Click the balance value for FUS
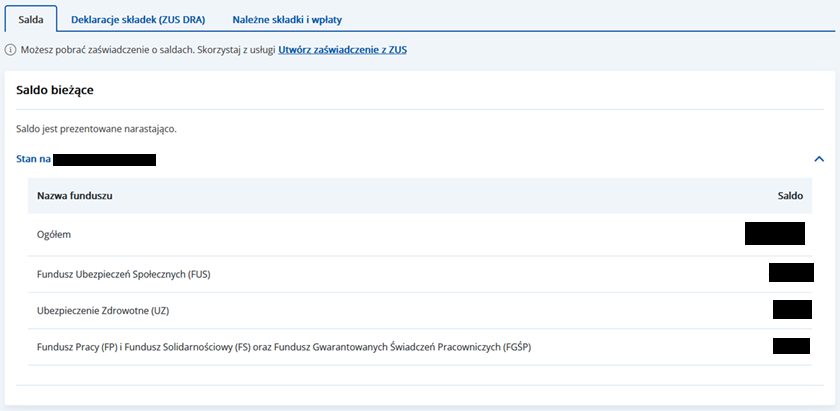The height and width of the screenshot is (411, 840). tap(790, 272)
